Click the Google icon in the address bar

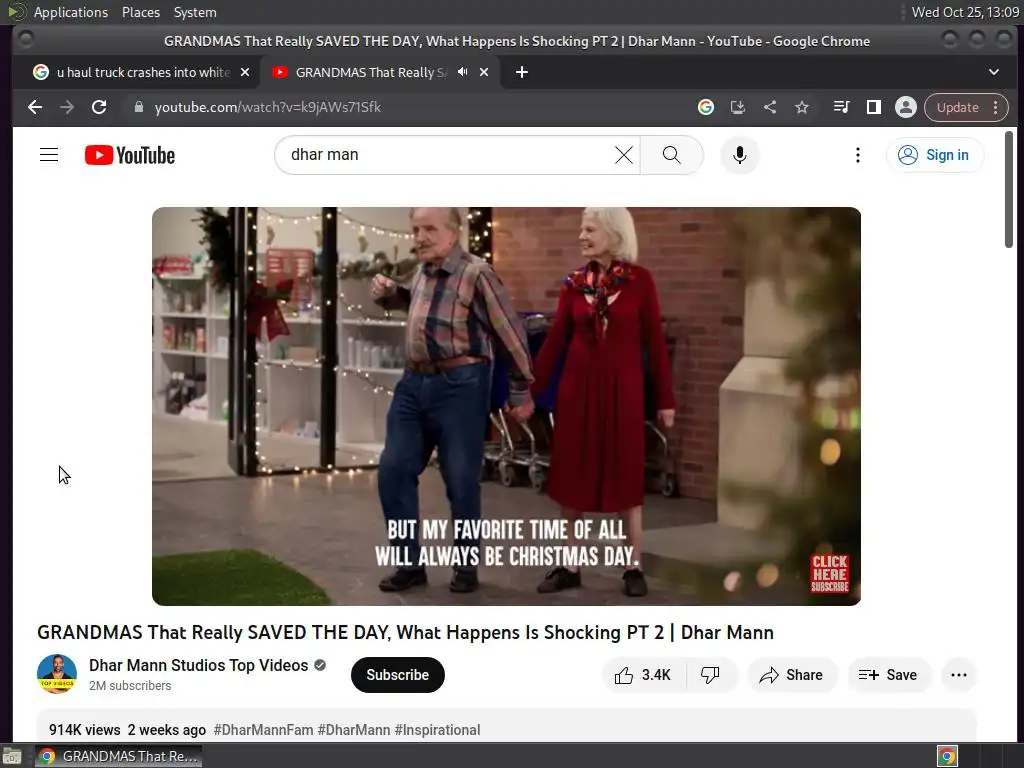[705, 107]
